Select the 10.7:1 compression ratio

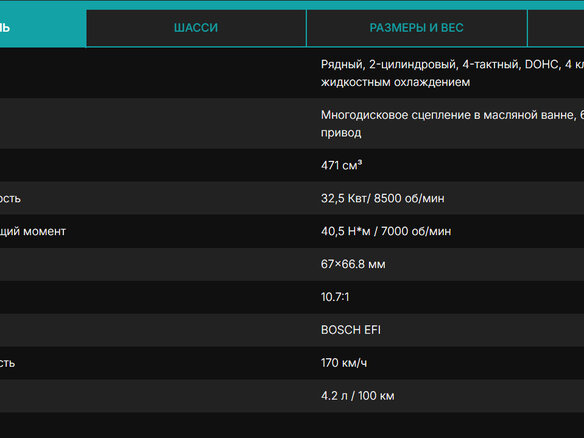335,297
